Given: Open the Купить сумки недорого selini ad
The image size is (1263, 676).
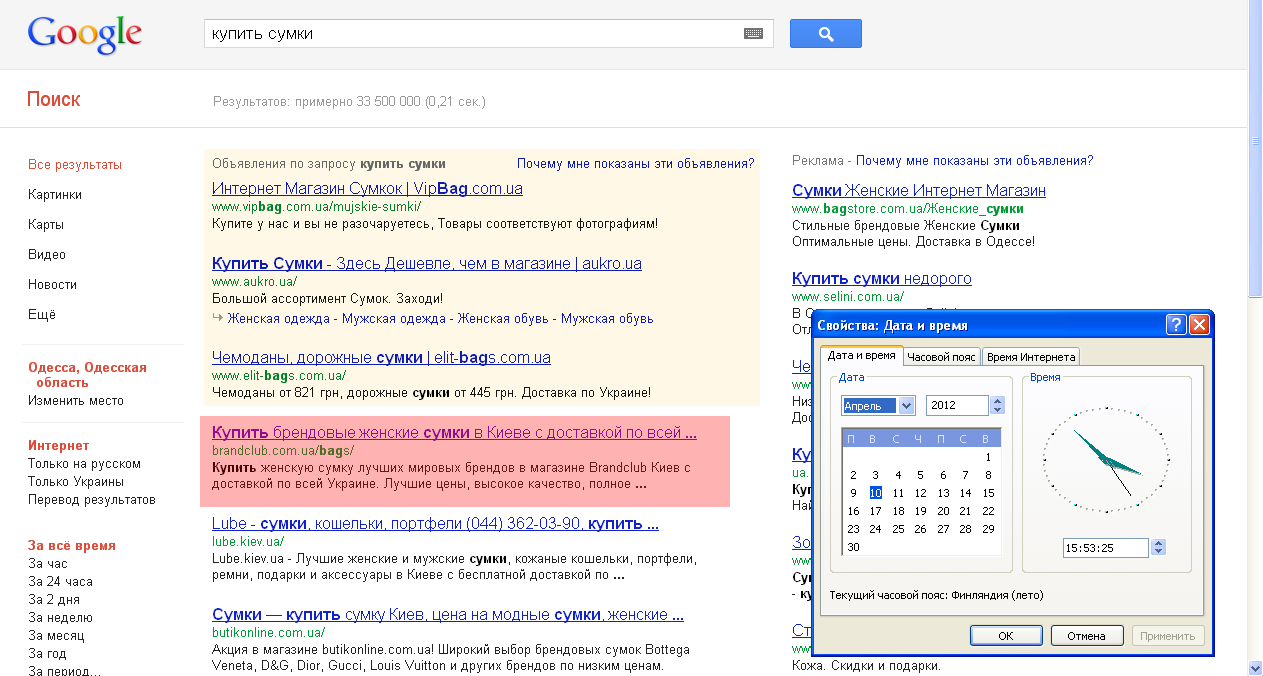Looking at the screenshot, I should [882, 279].
